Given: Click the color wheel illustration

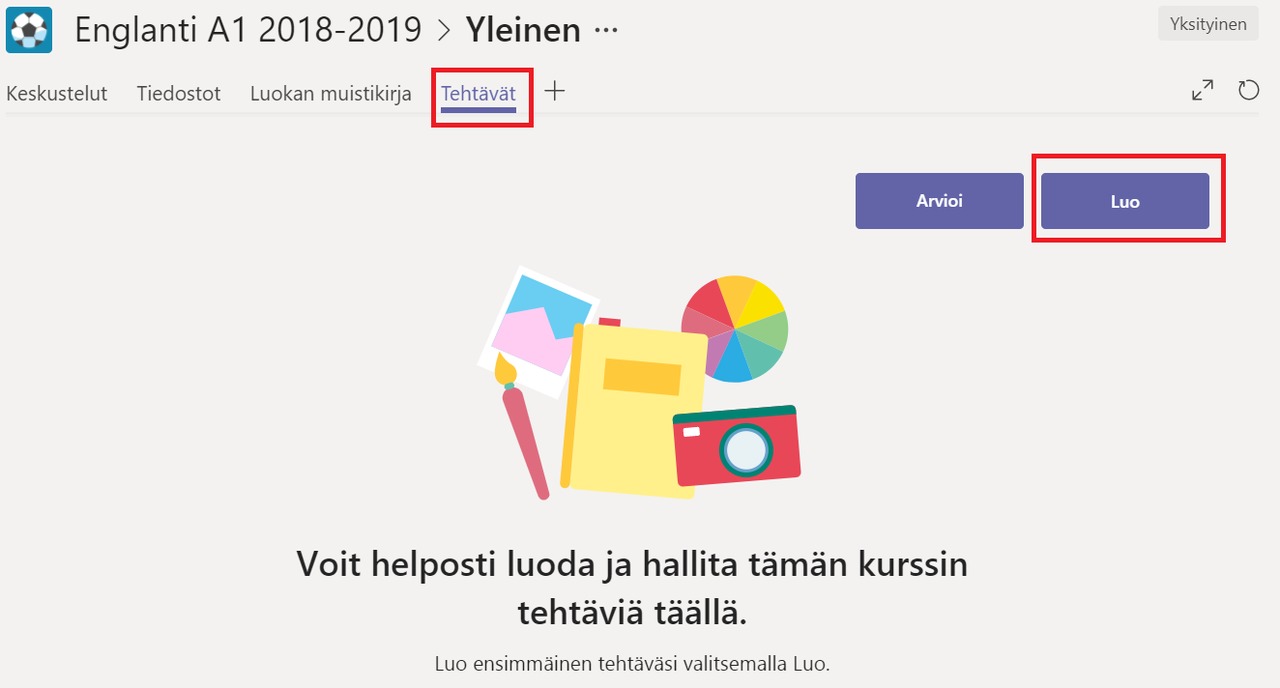Looking at the screenshot, I should (x=735, y=329).
